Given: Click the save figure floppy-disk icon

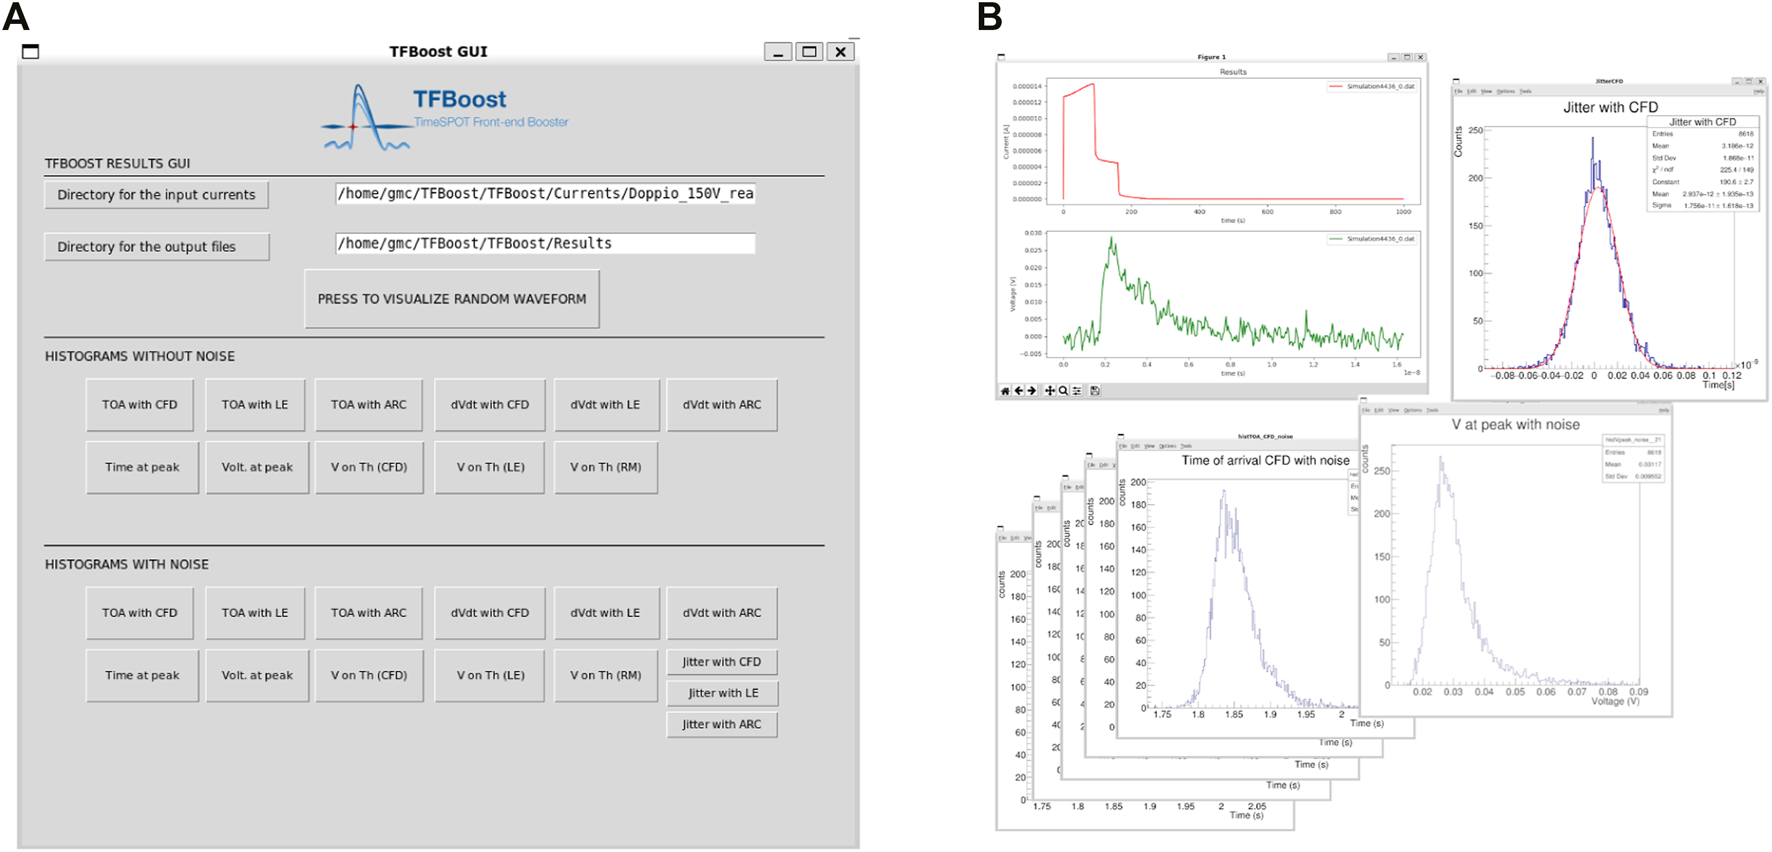Looking at the screenshot, I should pos(1095,391).
